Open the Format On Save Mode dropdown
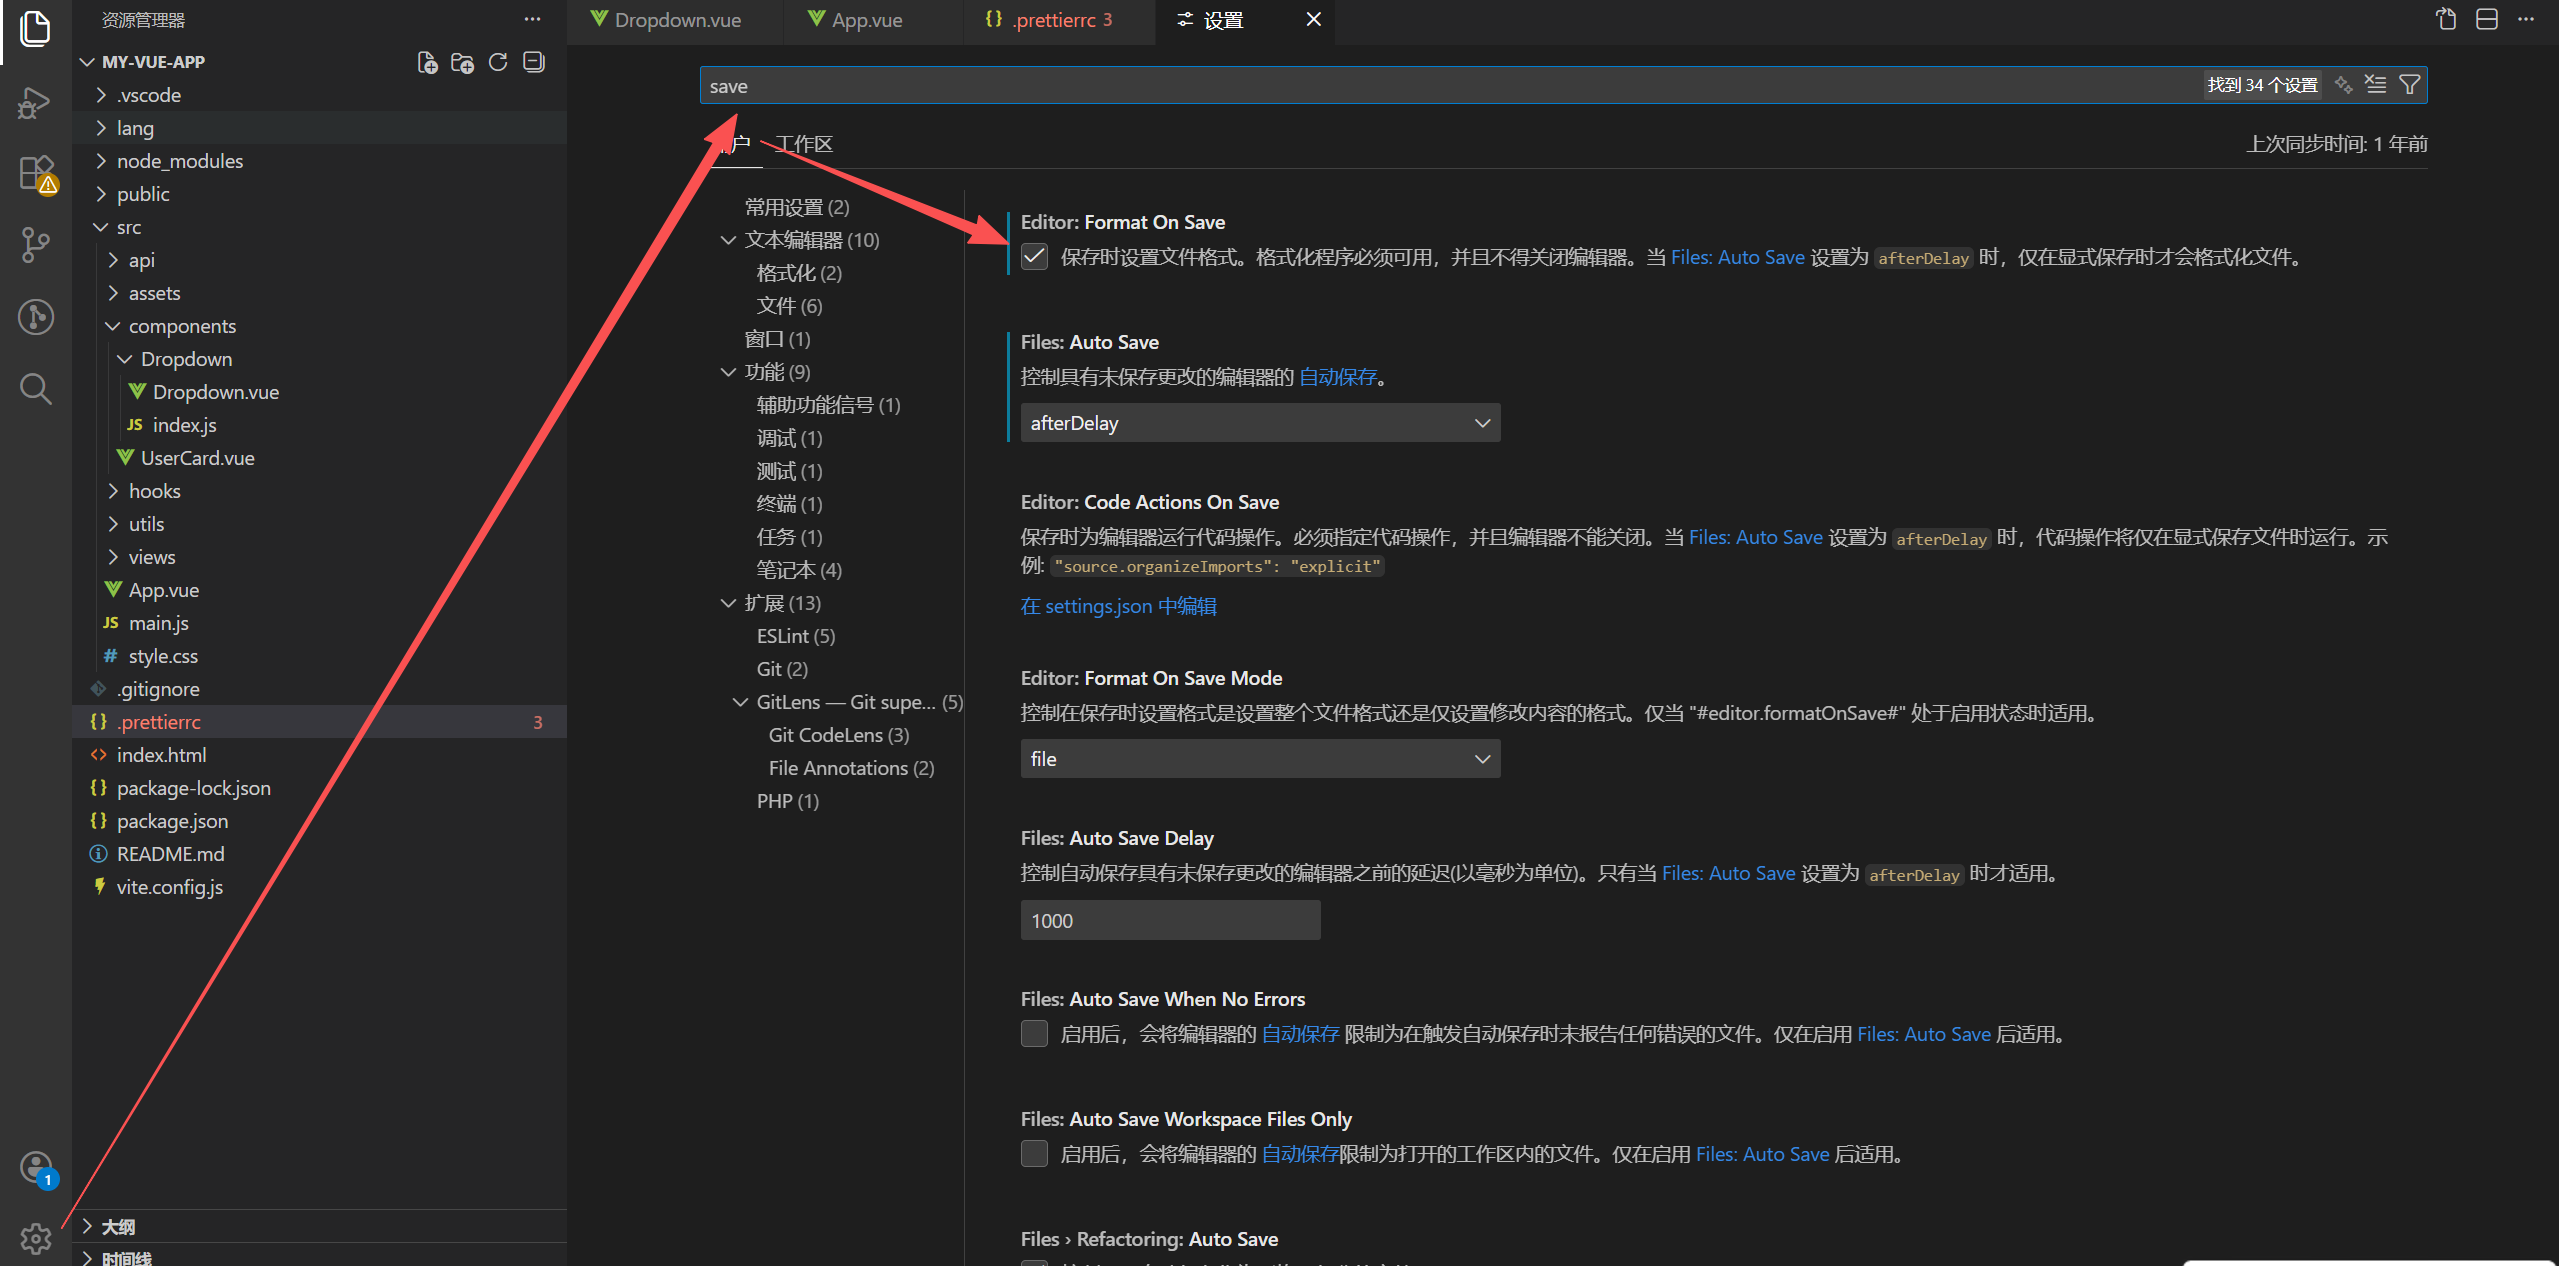This screenshot has width=2559, height=1266. [1259, 759]
